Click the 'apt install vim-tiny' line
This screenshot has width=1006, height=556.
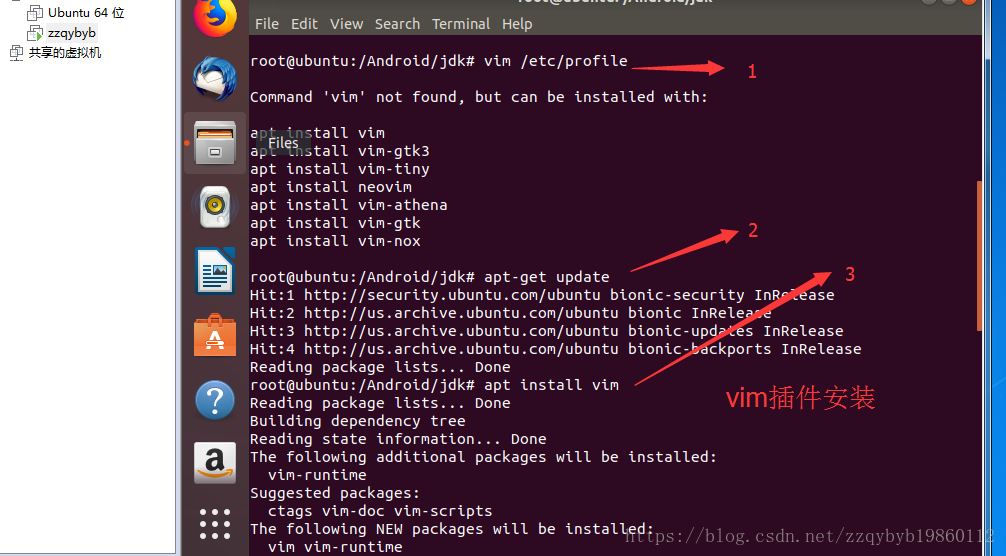click(340, 169)
